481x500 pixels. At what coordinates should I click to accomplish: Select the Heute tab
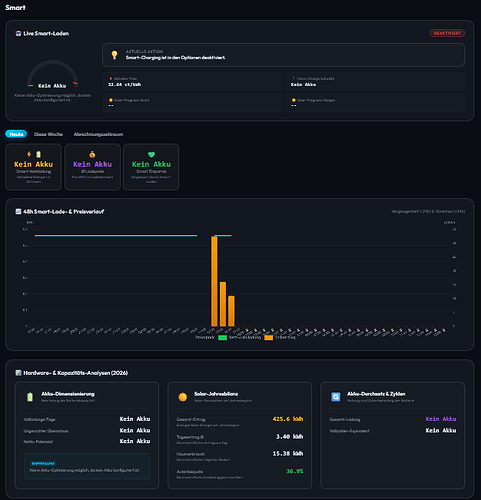pyautogui.click(x=16, y=134)
